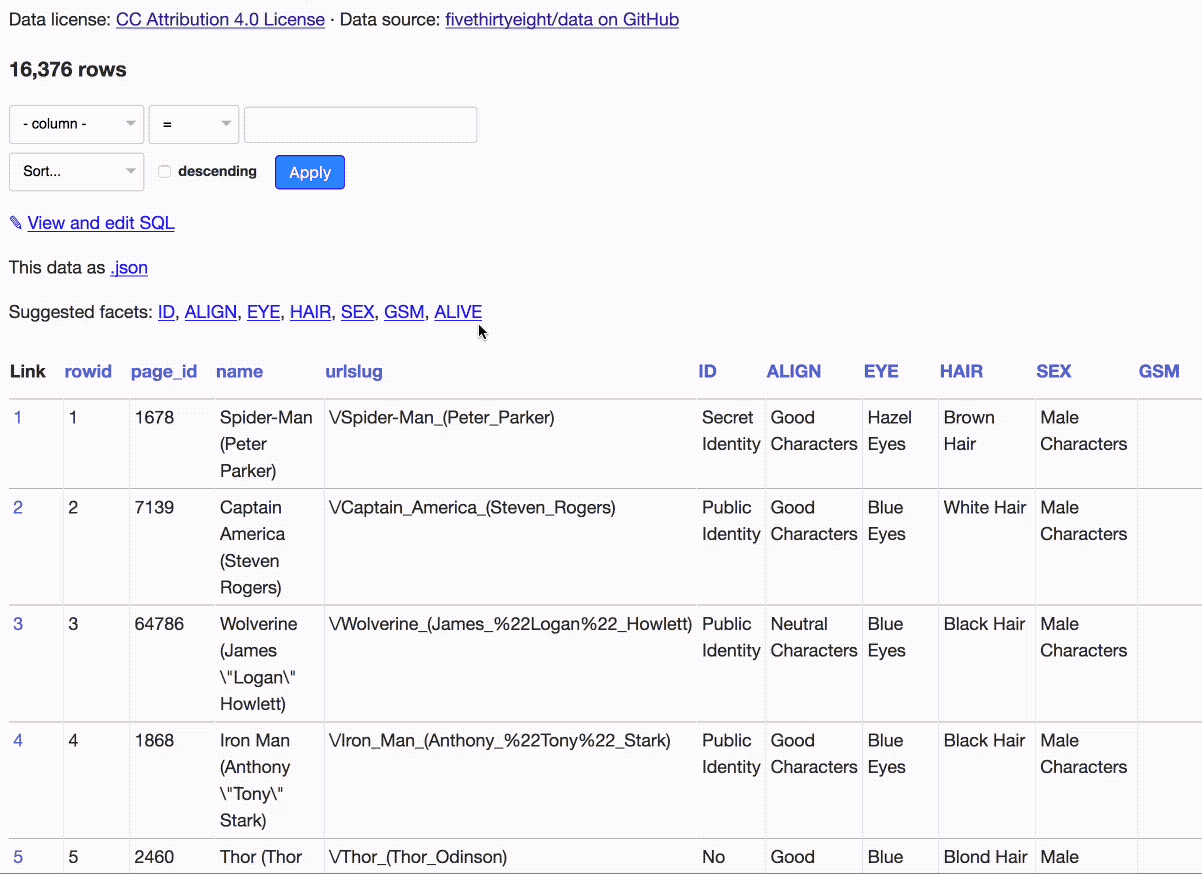Open row link 3 for Wolverine
1202x874 pixels.
click(18, 624)
